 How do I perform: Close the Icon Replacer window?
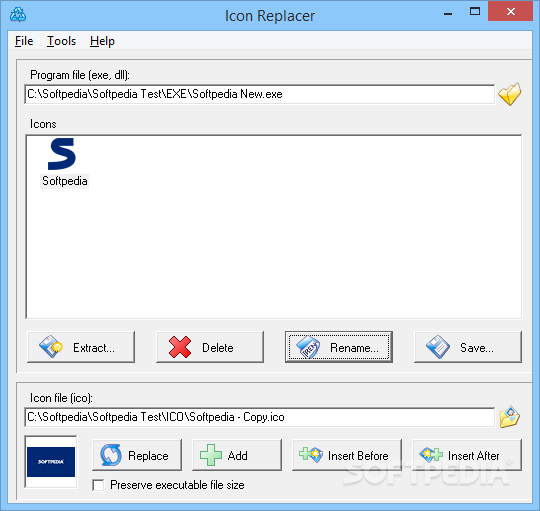(x=511, y=11)
